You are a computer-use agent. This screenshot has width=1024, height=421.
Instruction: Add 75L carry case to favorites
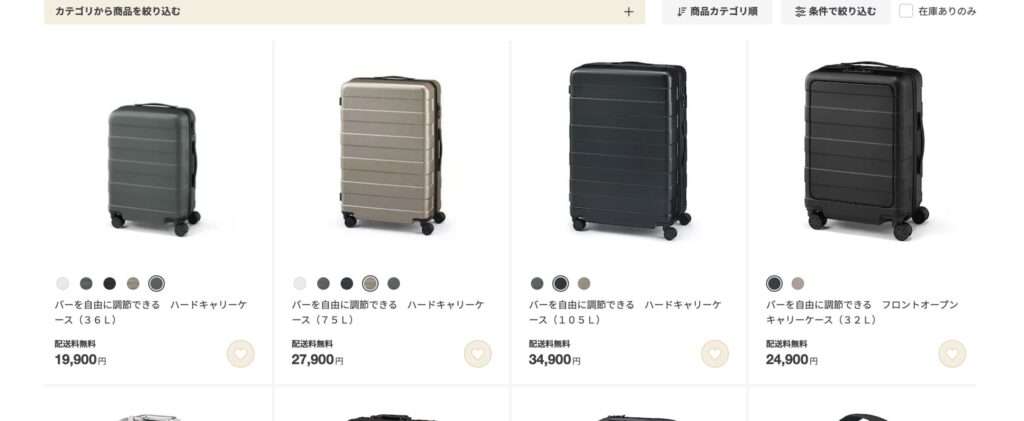click(x=477, y=354)
